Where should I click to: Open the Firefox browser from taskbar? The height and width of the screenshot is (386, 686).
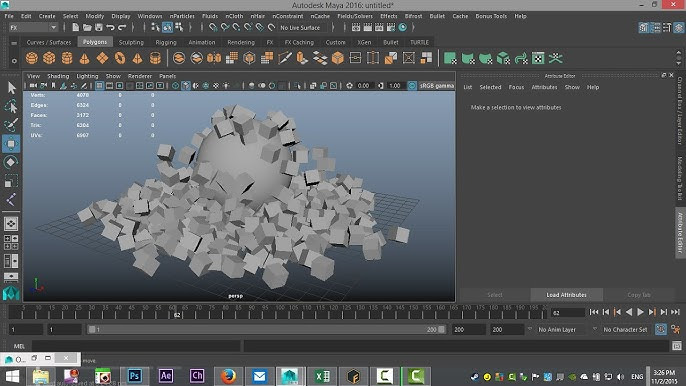pyautogui.click(x=228, y=376)
